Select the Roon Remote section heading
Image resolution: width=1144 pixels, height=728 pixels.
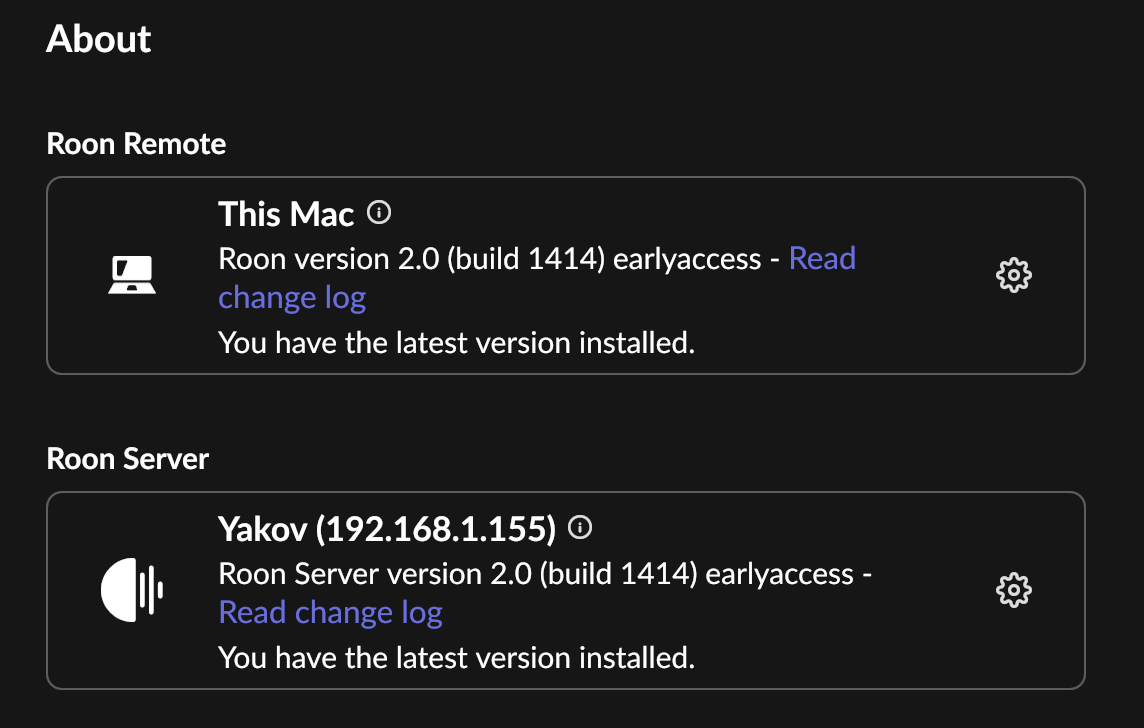coord(136,144)
